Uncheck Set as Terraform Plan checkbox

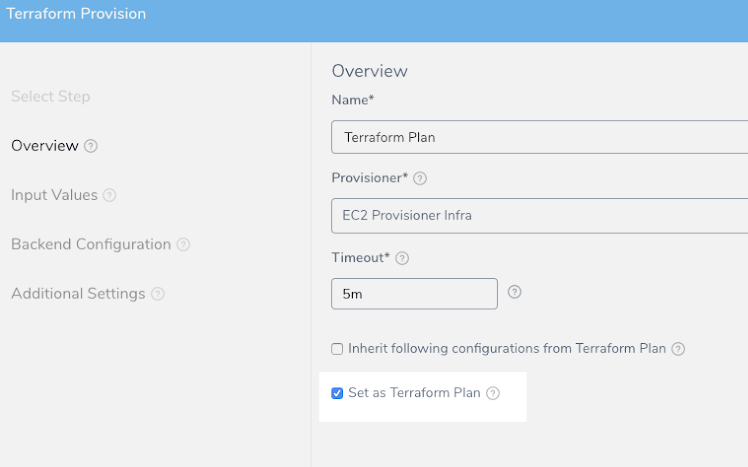click(x=337, y=393)
